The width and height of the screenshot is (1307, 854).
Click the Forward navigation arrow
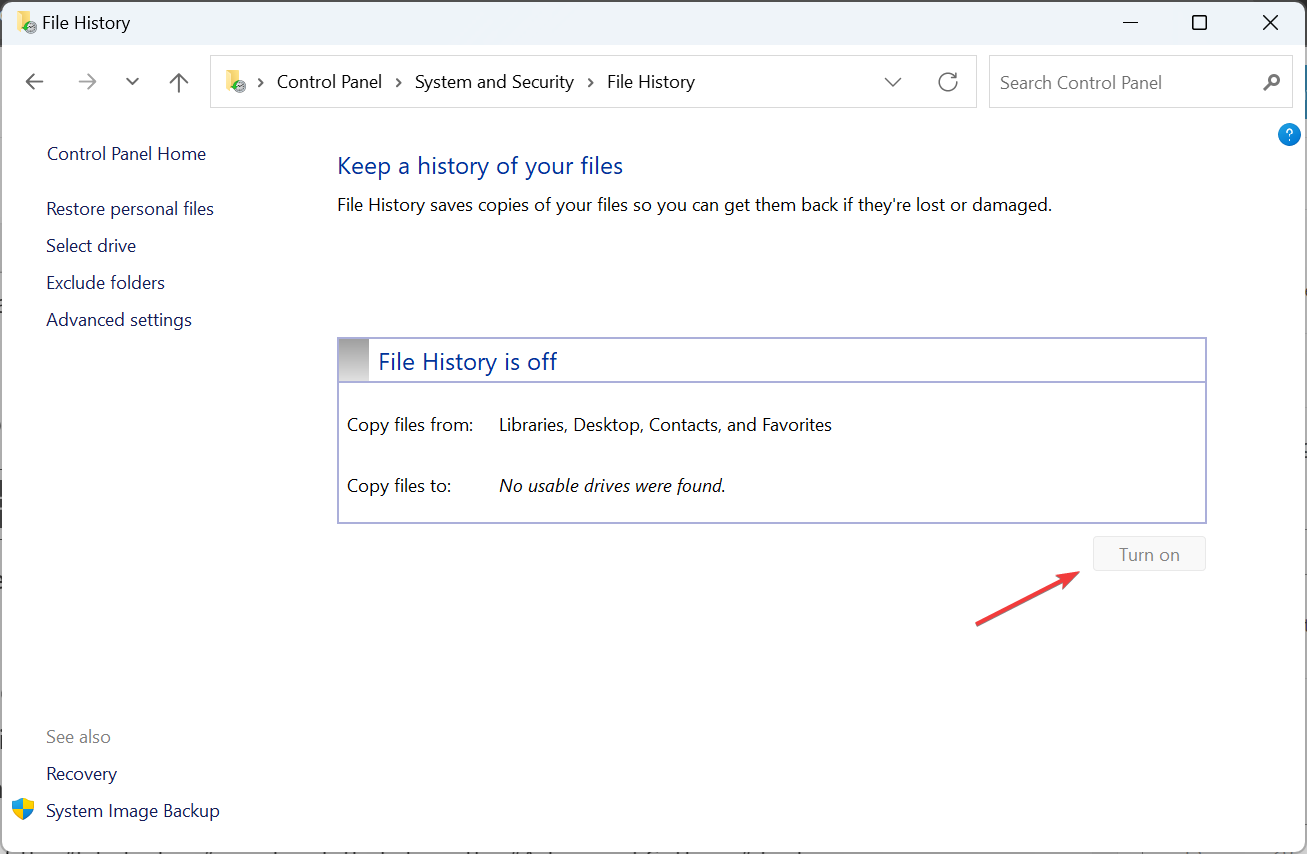(x=88, y=82)
